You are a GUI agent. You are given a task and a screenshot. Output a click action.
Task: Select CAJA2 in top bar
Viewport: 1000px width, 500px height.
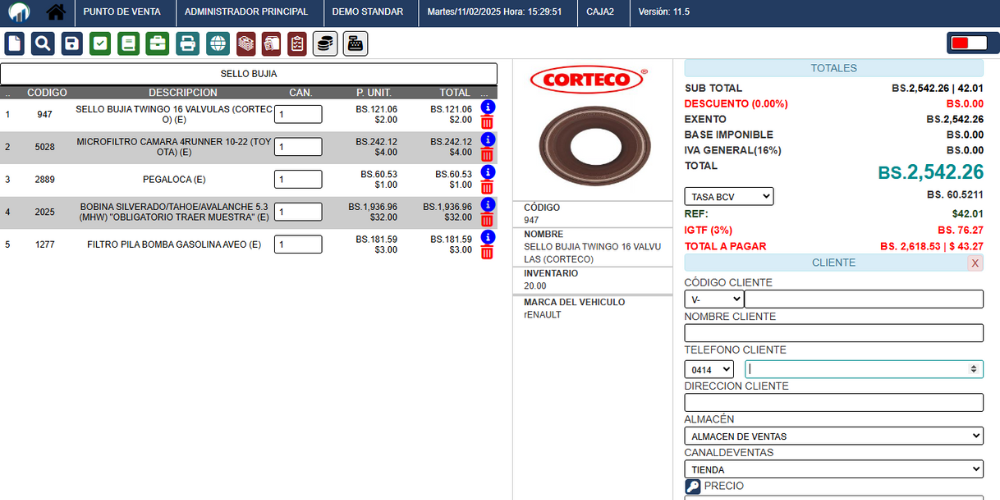pos(600,11)
